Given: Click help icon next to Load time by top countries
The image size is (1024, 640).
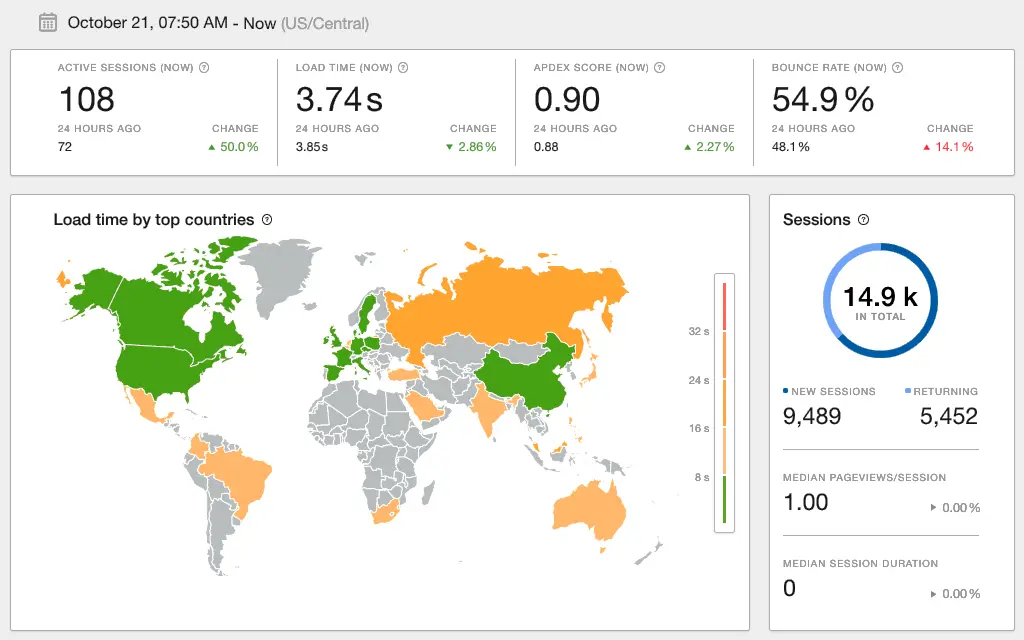Looking at the screenshot, I should coord(267,220).
